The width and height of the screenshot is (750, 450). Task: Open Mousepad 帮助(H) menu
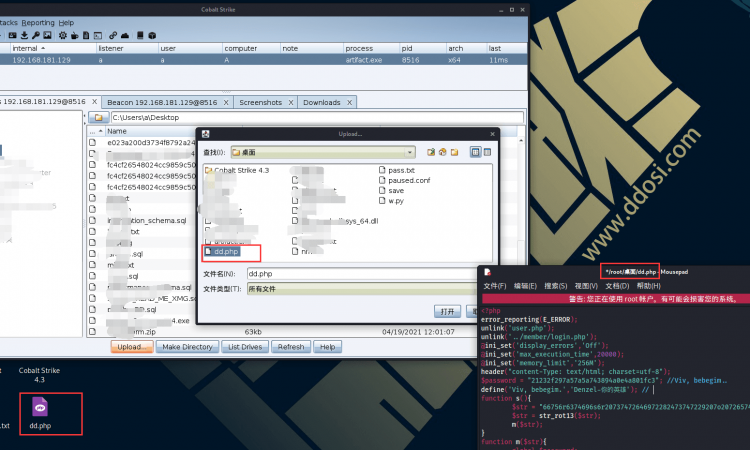(648, 286)
